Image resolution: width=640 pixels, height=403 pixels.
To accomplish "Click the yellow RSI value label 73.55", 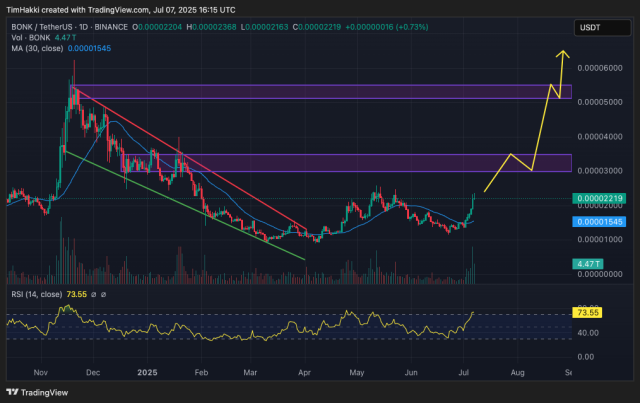I will [x=588, y=313].
